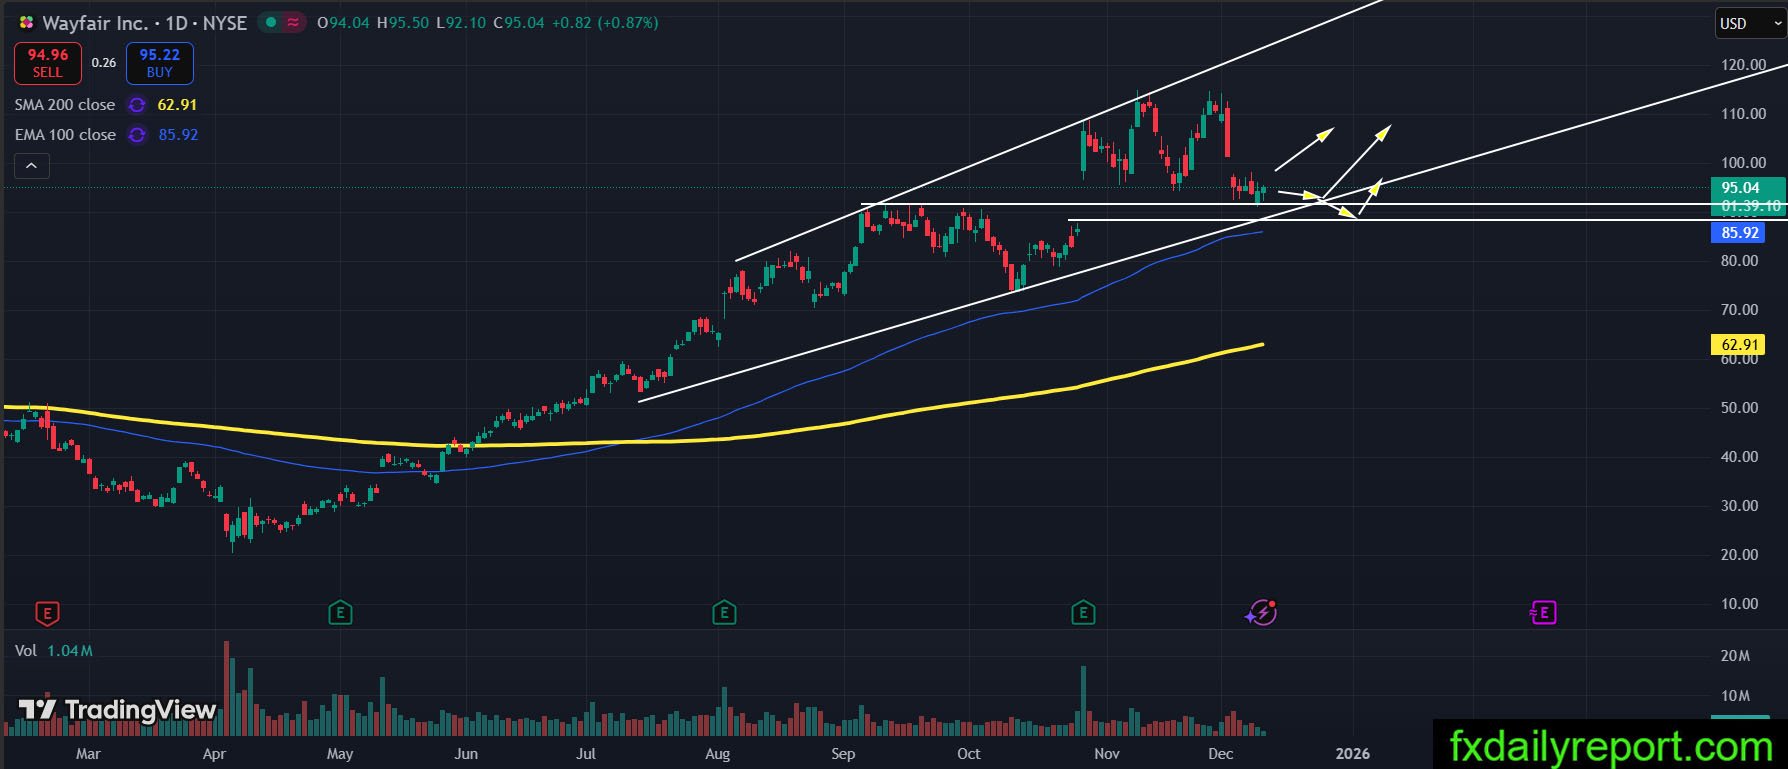The height and width of the screenshot is (769, 1788).
Task: Click the 70.00 price-axis label
Action: (x=1739, y=310)
